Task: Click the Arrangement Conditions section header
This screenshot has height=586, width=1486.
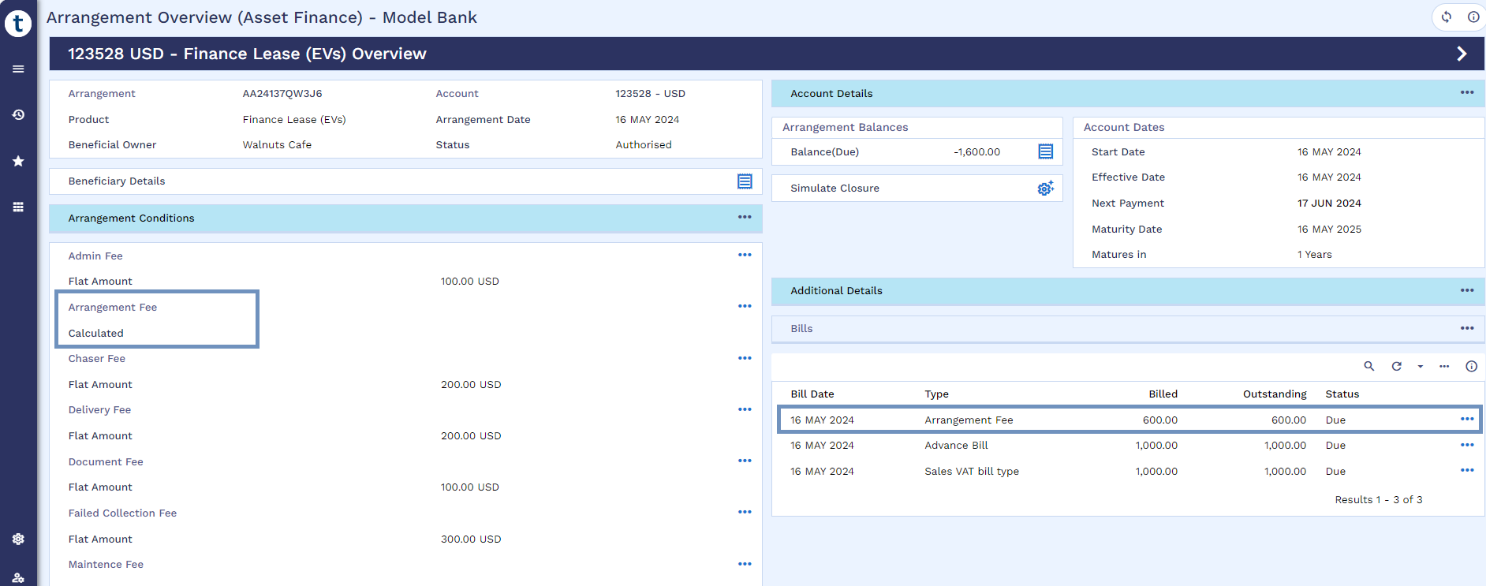Action: pyautogui.click(x=406, y=218)
